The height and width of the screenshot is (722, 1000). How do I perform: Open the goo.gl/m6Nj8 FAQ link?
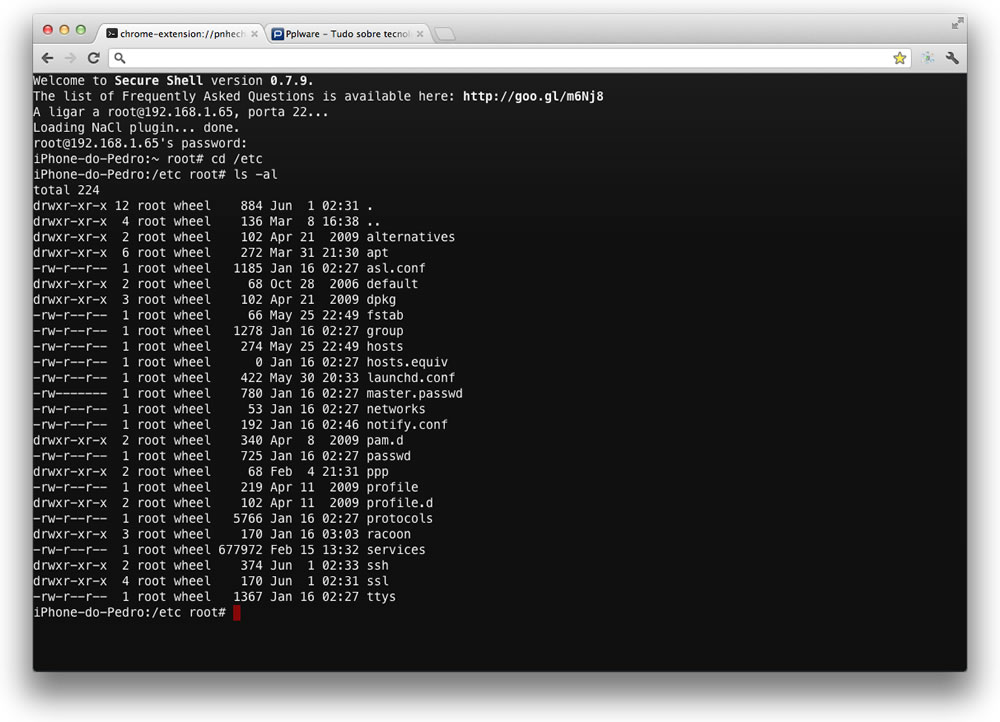pos(533,97)
